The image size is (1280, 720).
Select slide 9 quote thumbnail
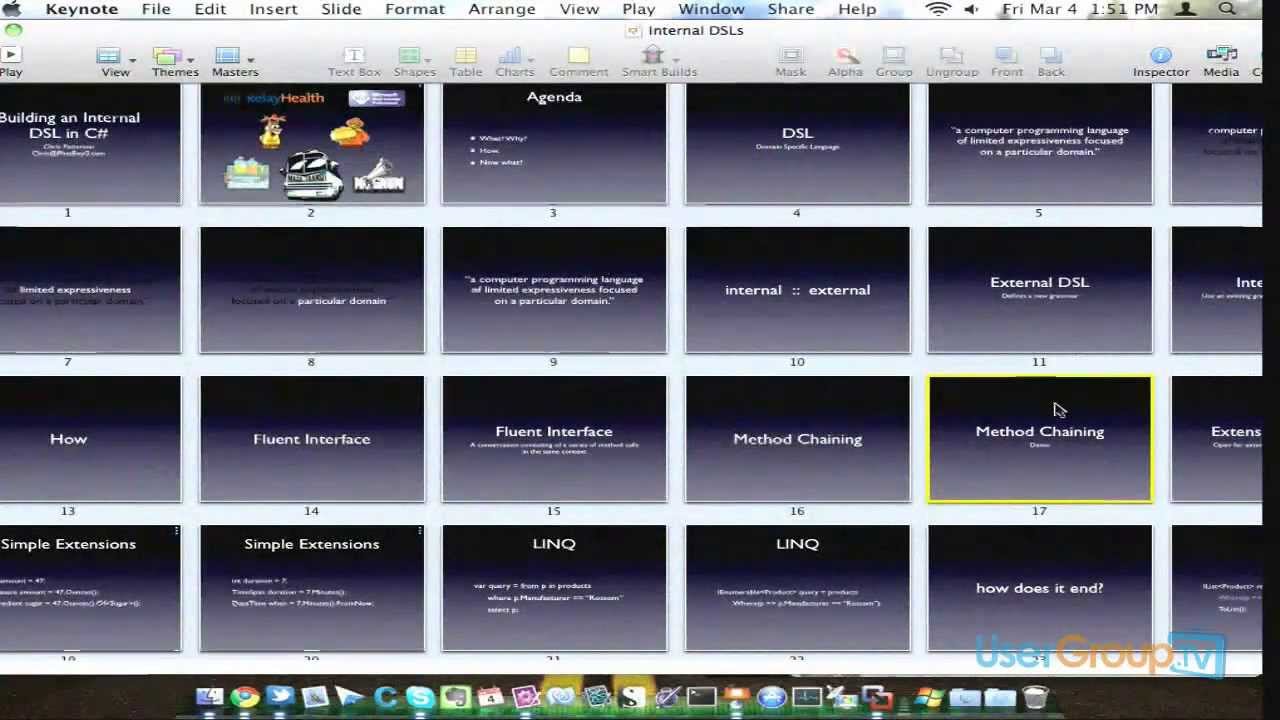[554, 290]
